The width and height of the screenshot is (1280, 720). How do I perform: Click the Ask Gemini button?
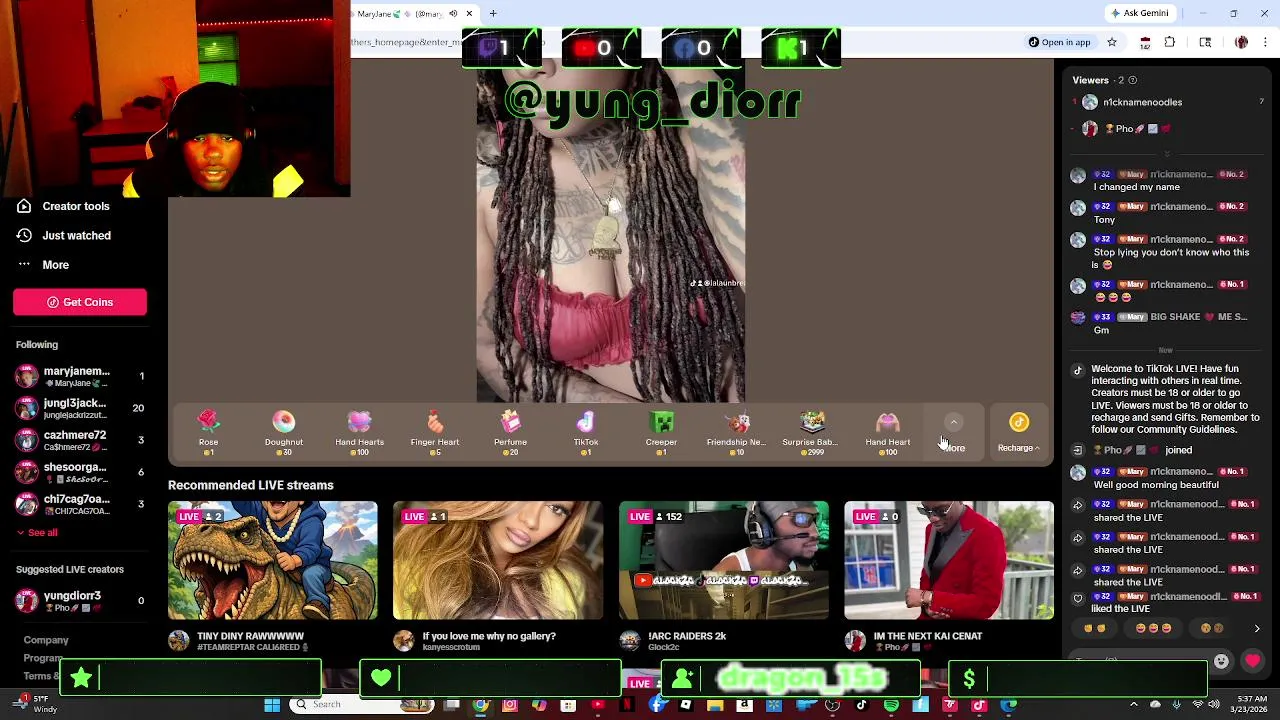(x=1139, y=13)
